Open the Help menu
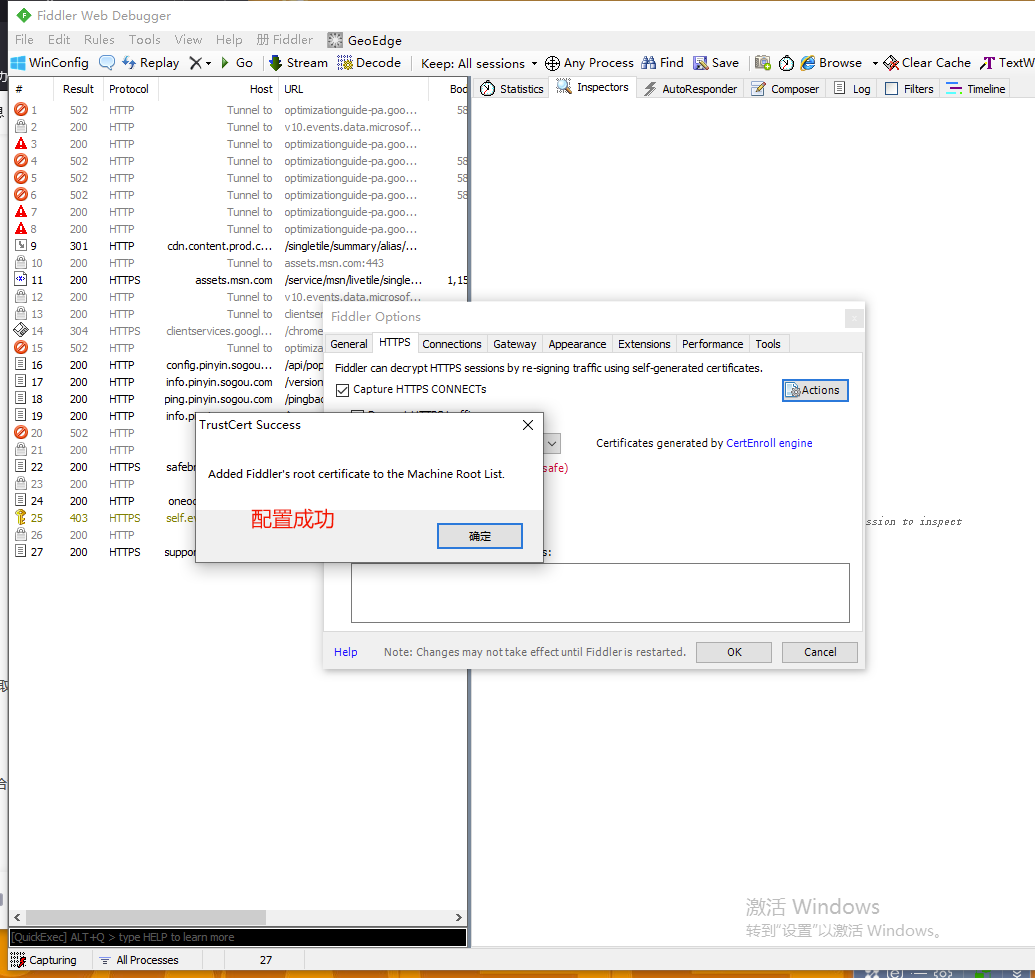 [229, 40]
